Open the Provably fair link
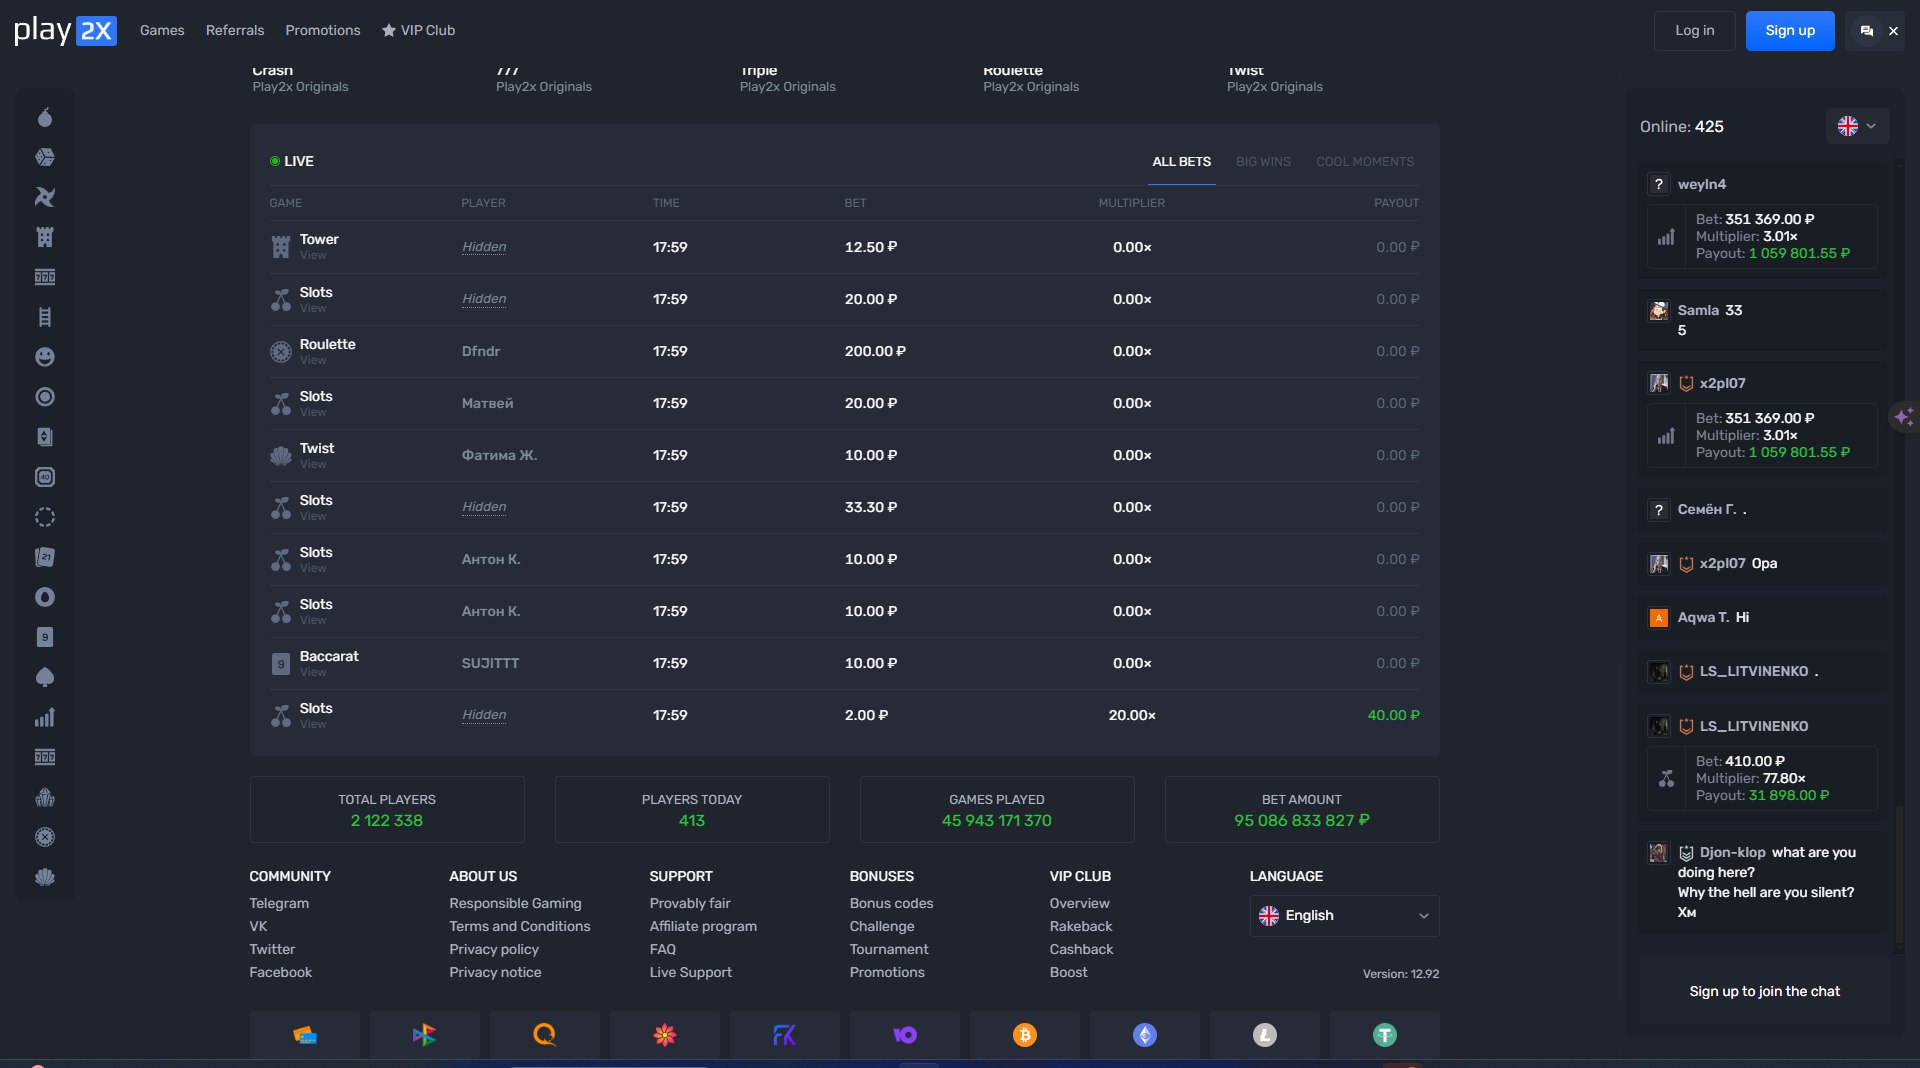 690,903
